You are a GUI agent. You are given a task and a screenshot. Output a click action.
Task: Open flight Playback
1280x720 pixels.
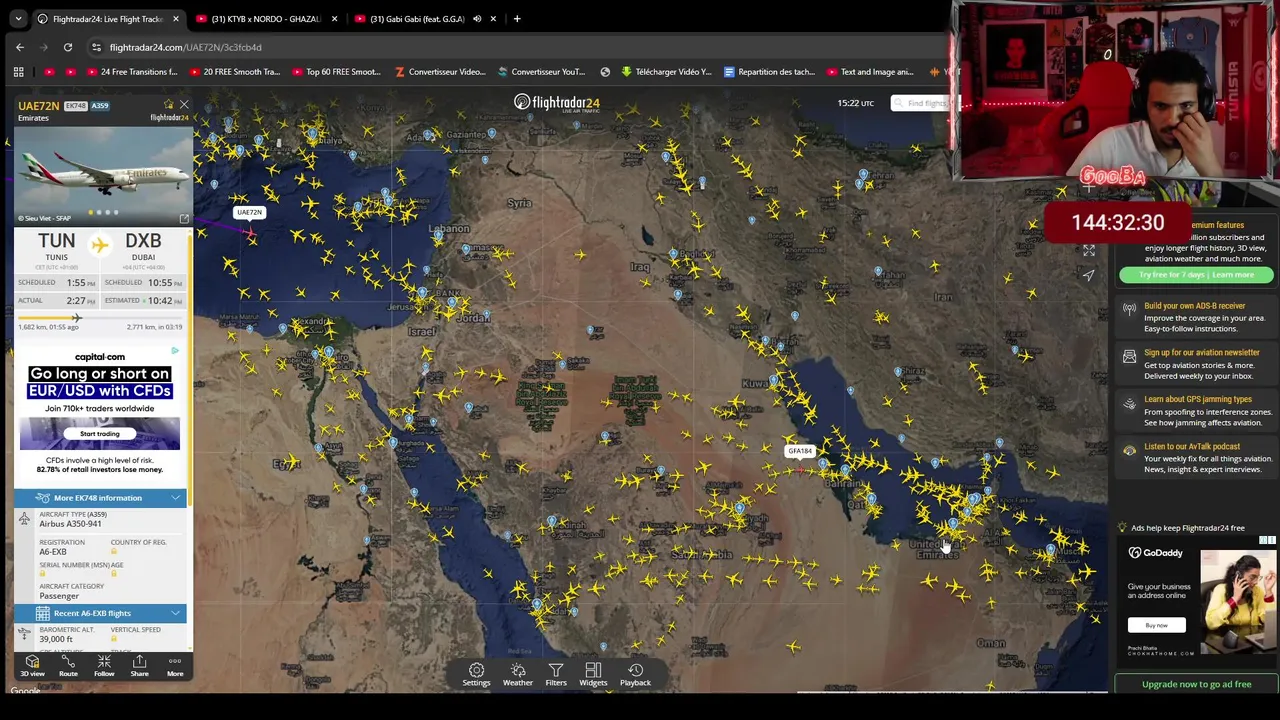[x=635, y=675]
